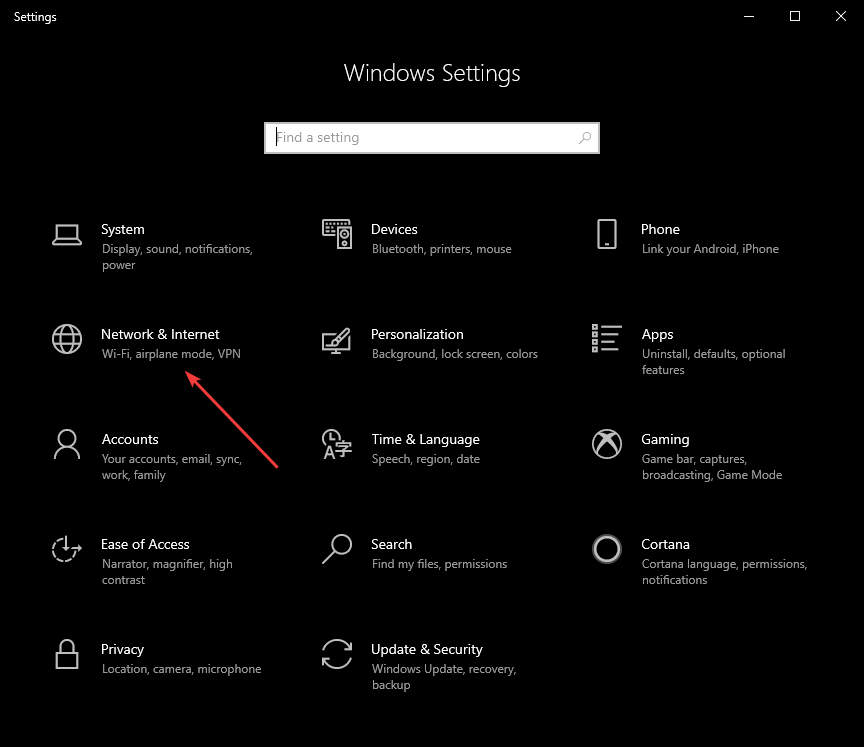The width and height of the screenshot is (864, 747).
Task: Open Personalization via the paintbrush icon
Action: coord(337,340)
